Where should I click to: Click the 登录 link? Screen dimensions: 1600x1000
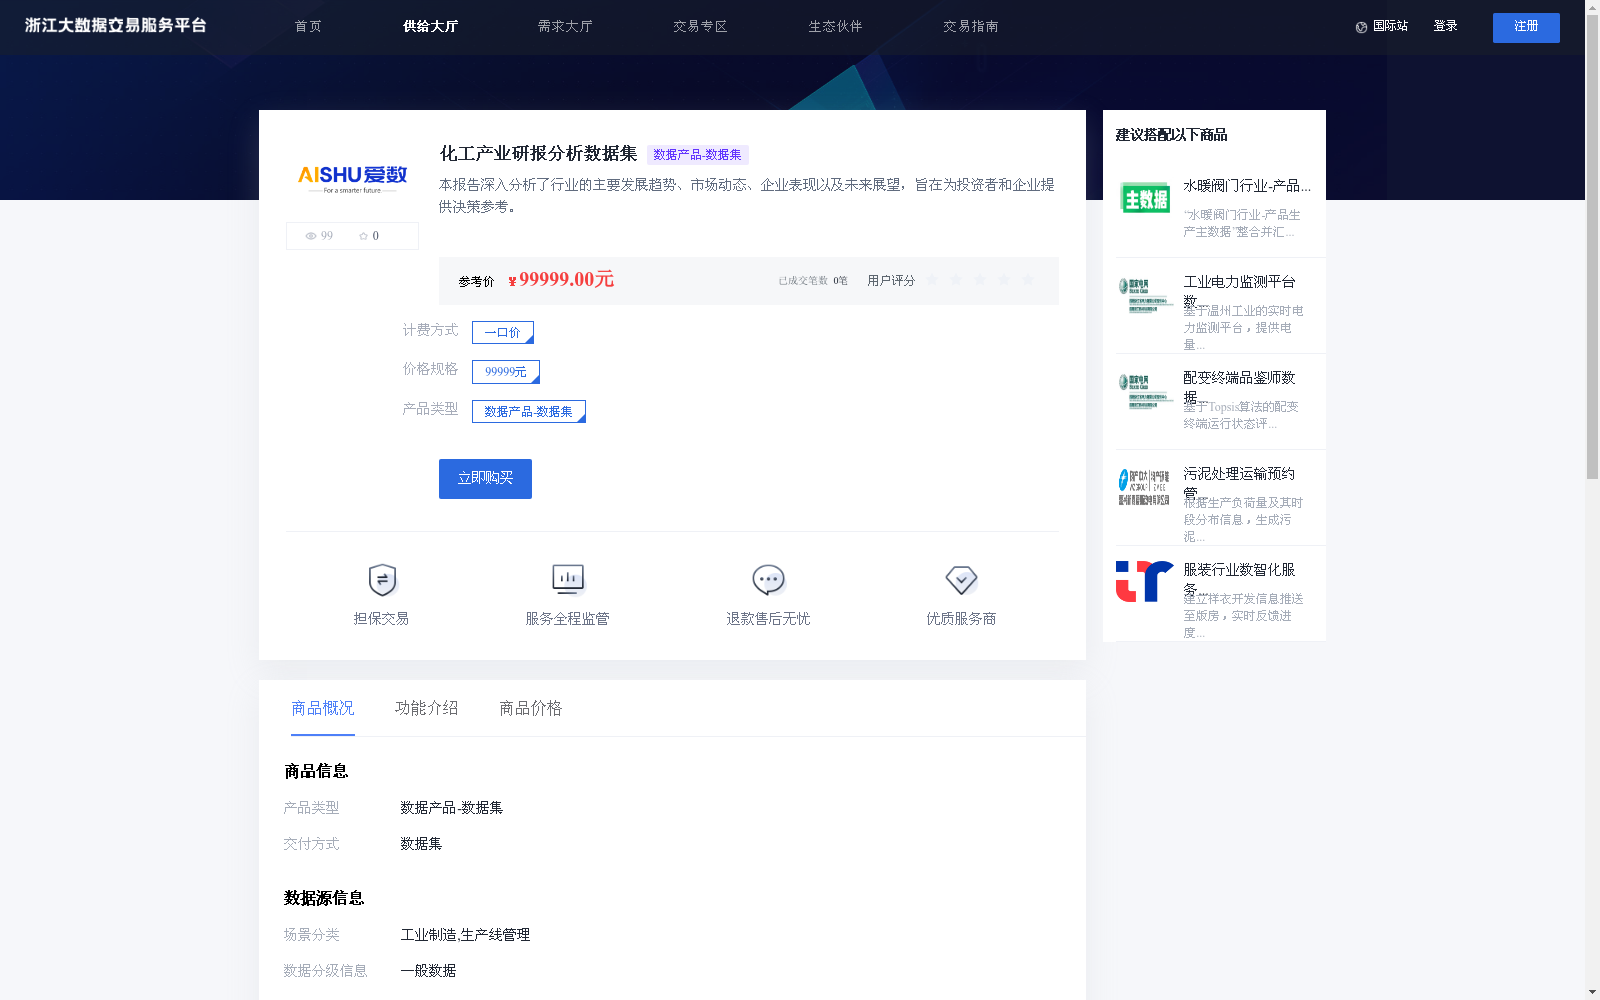pos(1445,26)
